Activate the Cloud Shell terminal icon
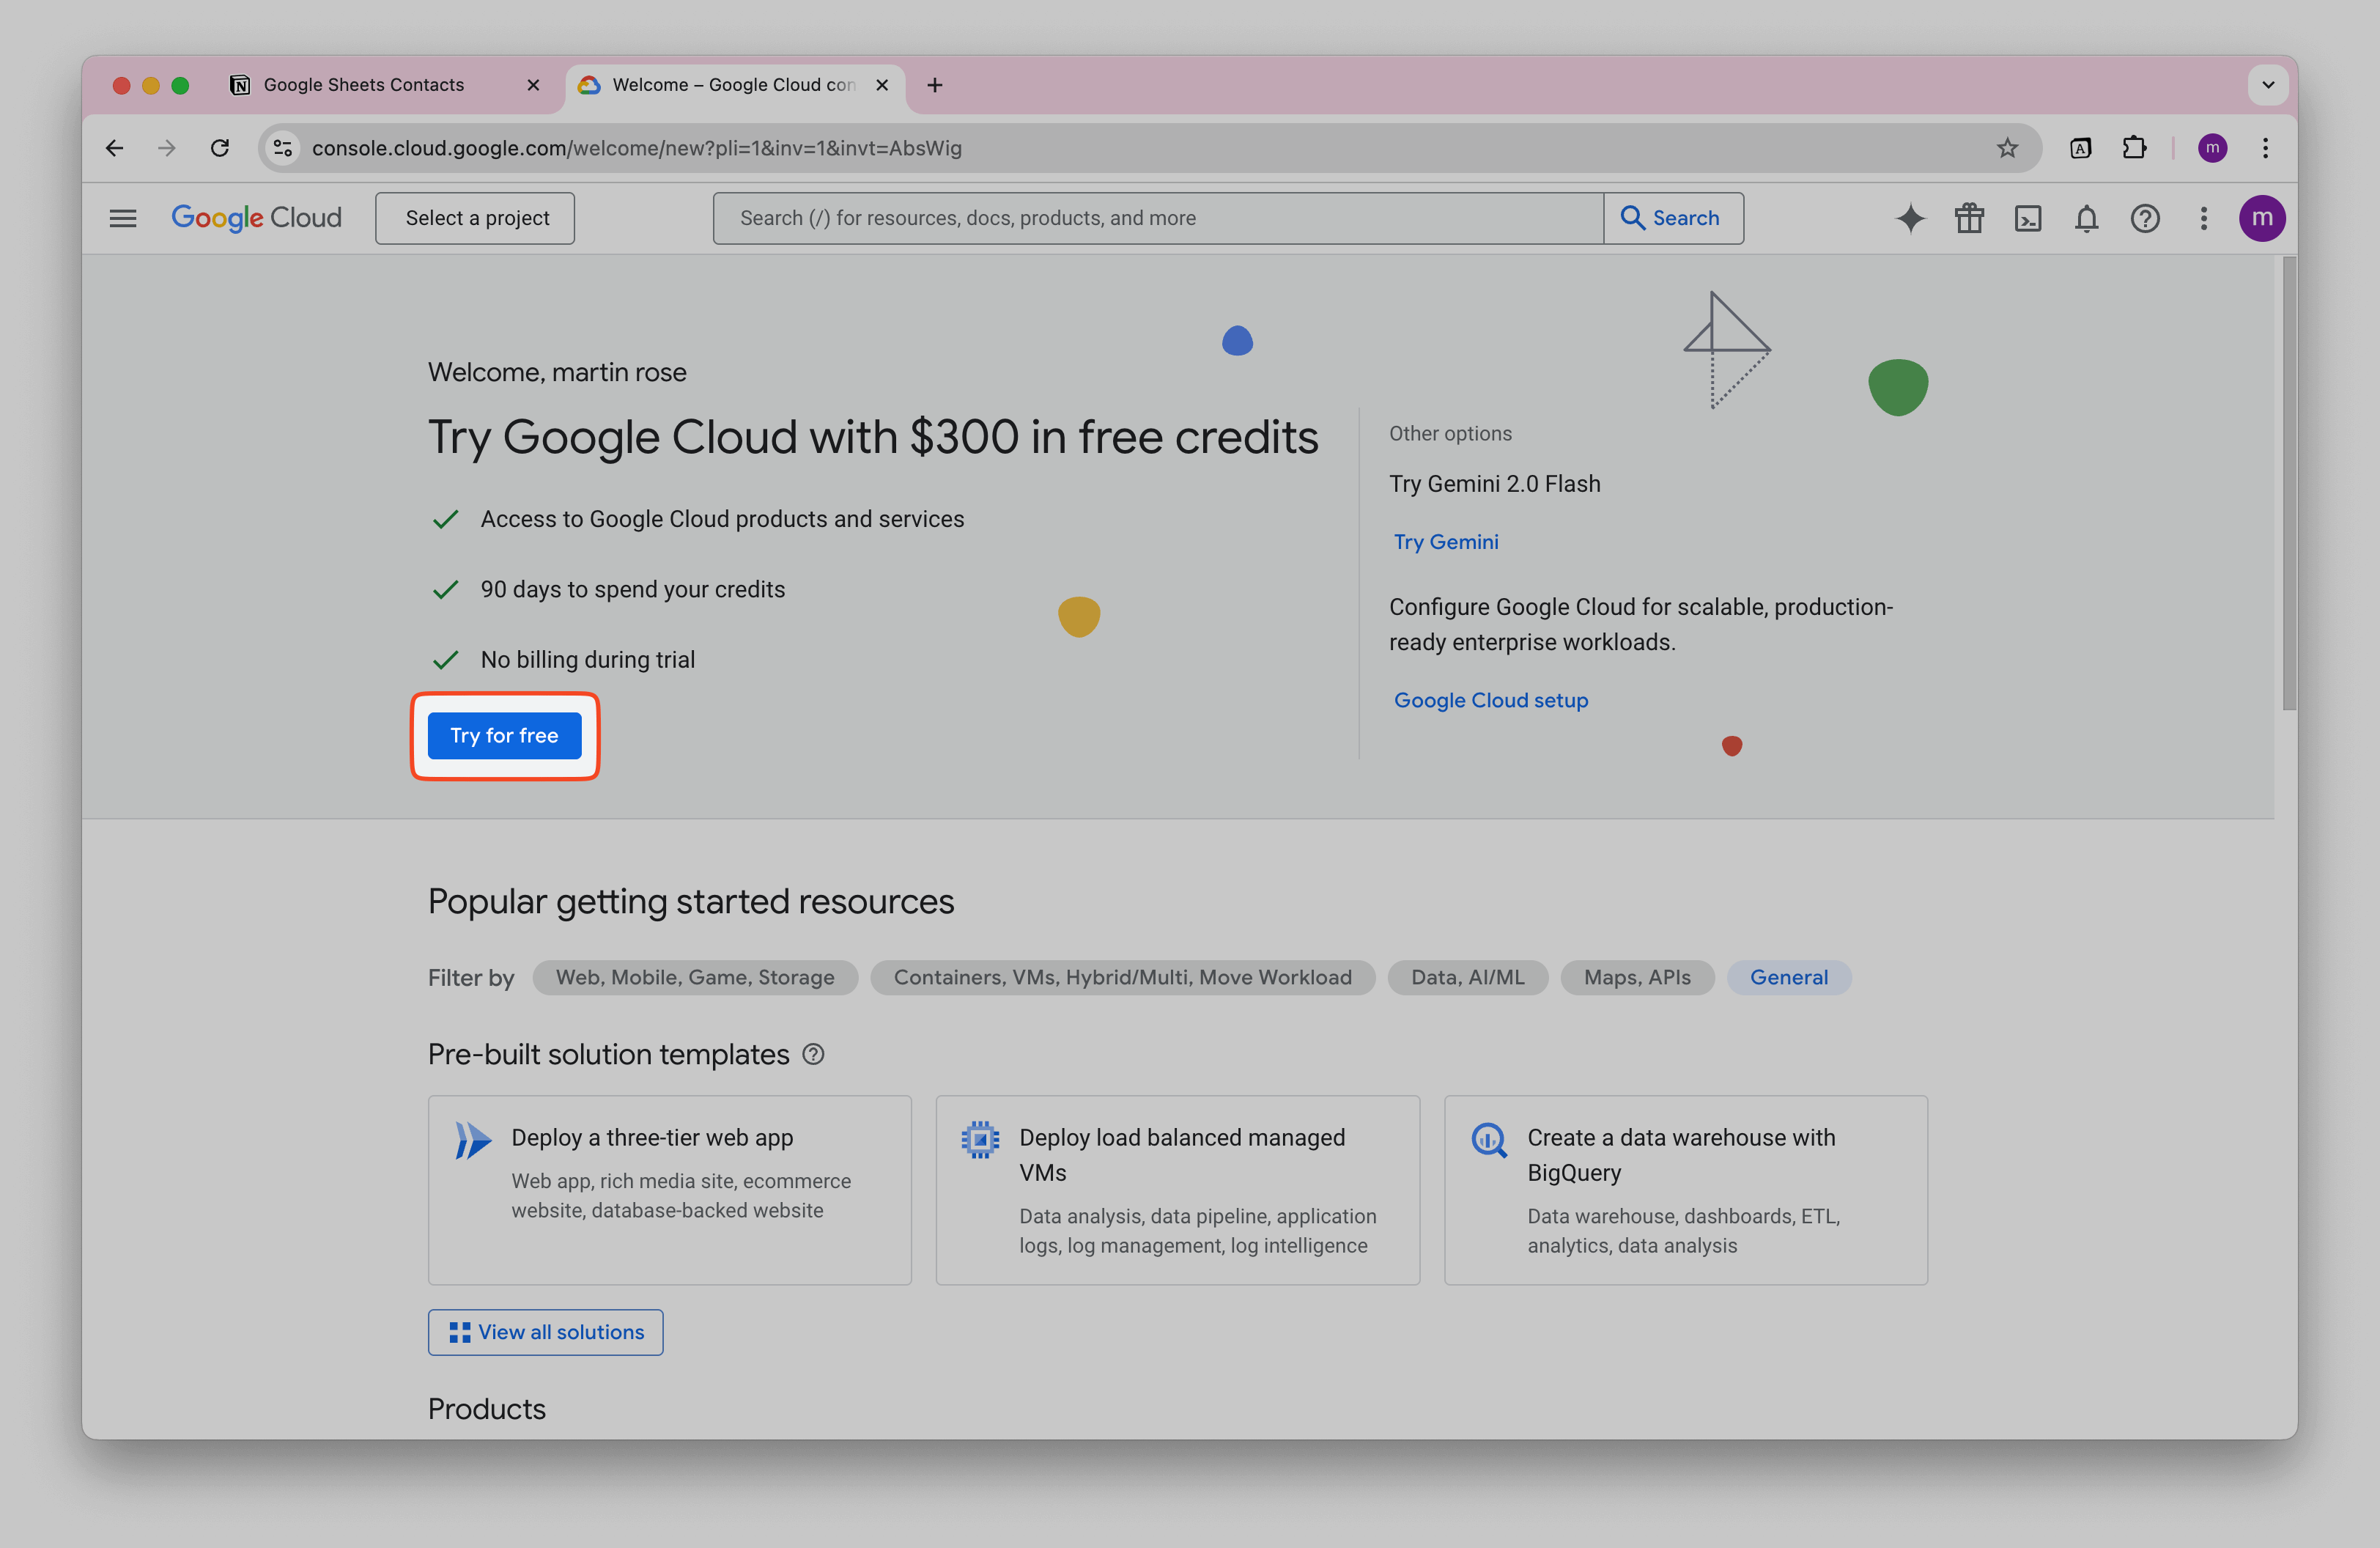The width and height of the screenshot is (2380, 1548). (x=2028, y=218)
